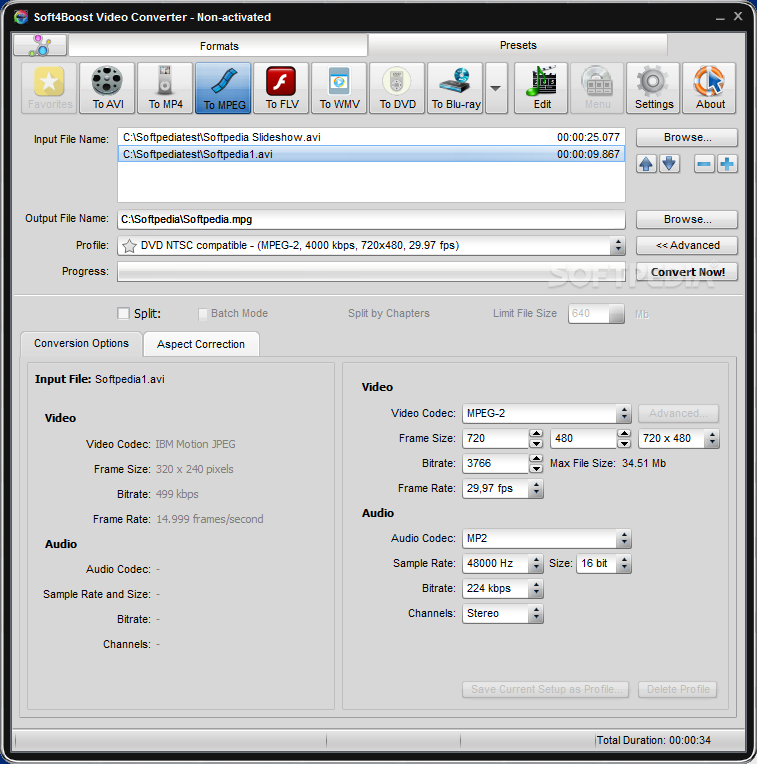The height and width of the screenshot is (764, 757).
Task: Select the To WMV format
Action: 339,88
